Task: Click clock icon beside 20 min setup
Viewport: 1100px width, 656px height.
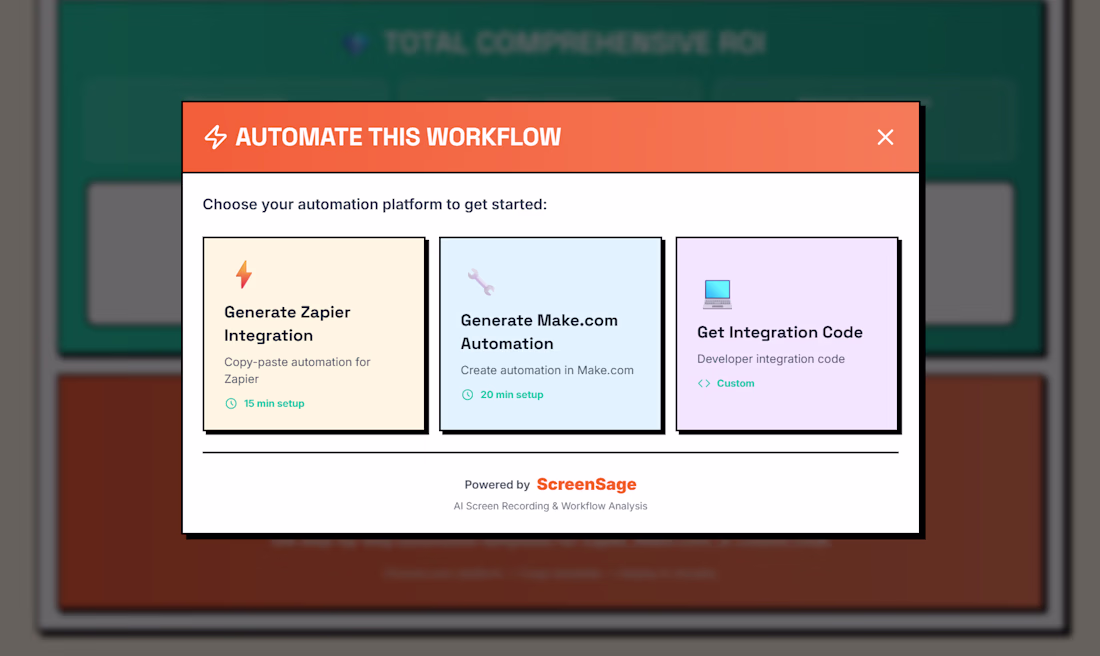Action: 467,395
